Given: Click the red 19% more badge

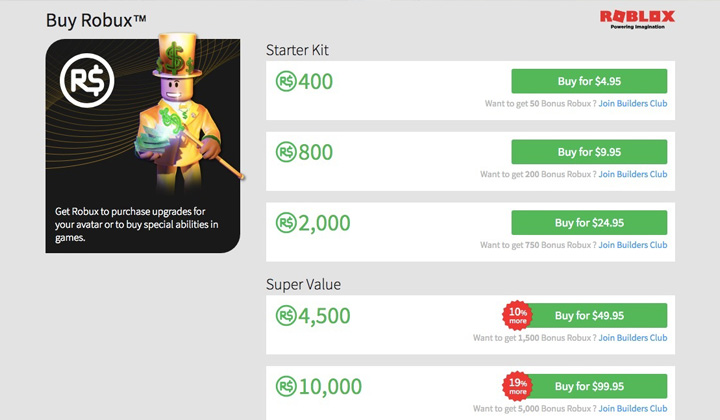Looking at the screenshot, I should tap(518, 386).
